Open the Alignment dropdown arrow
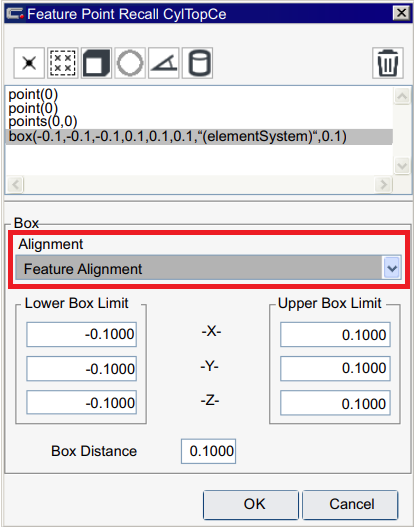Image resolution: width=414 pixels, height=527 pixels. pyautogui.click(x=392, y=268)
